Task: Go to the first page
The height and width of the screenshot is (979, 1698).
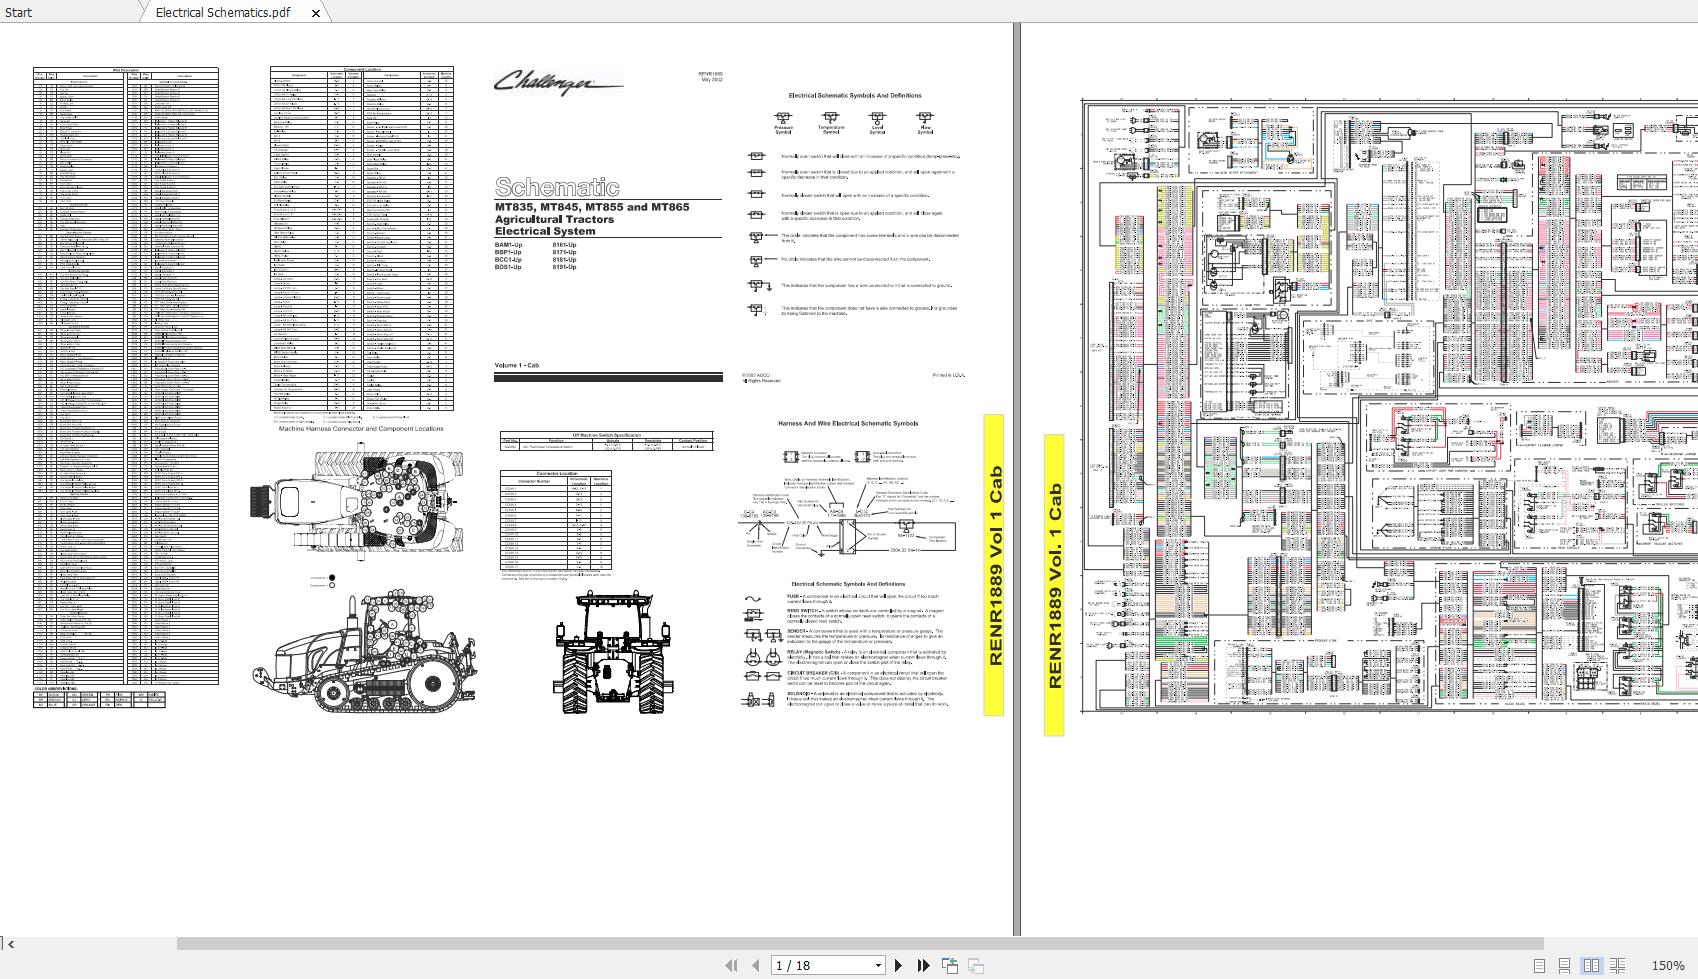Action: [x=731, y=965]
